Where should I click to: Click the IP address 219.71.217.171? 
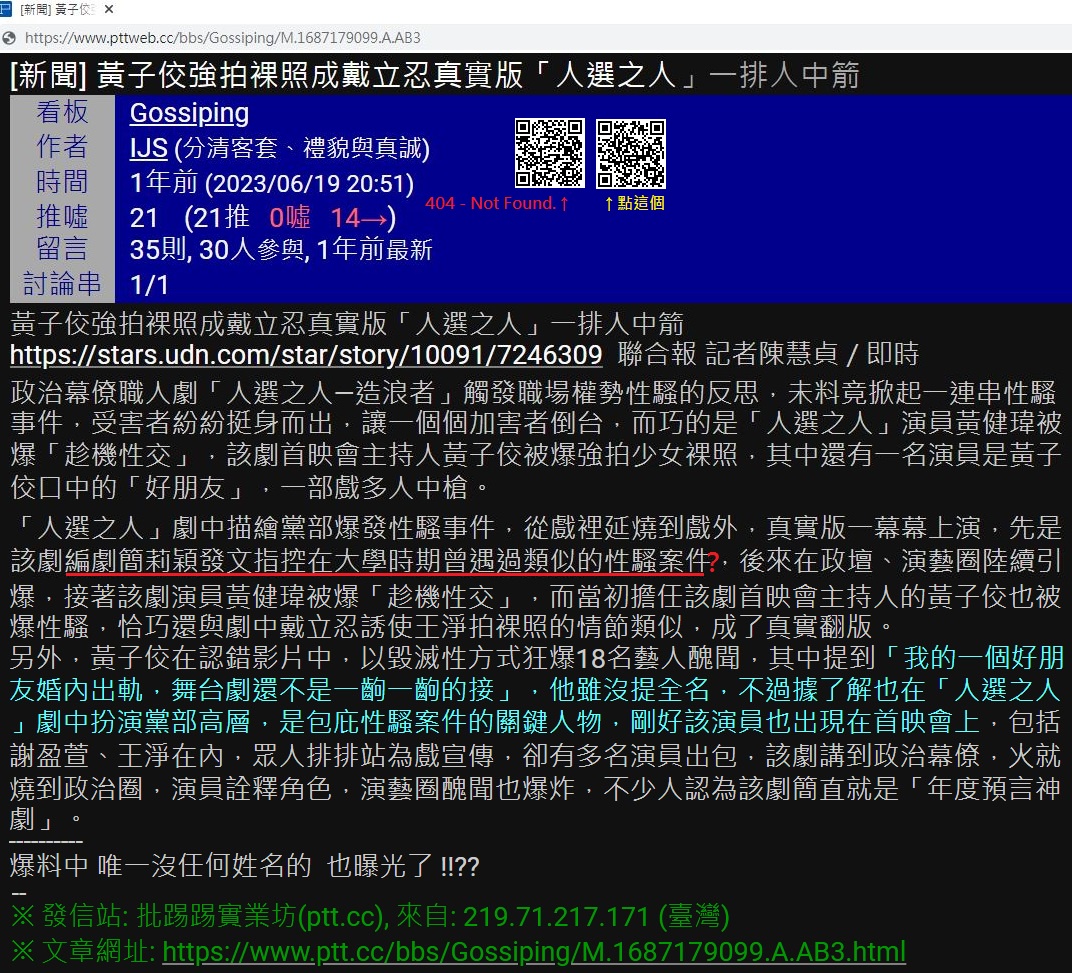(x=555, y=916)
